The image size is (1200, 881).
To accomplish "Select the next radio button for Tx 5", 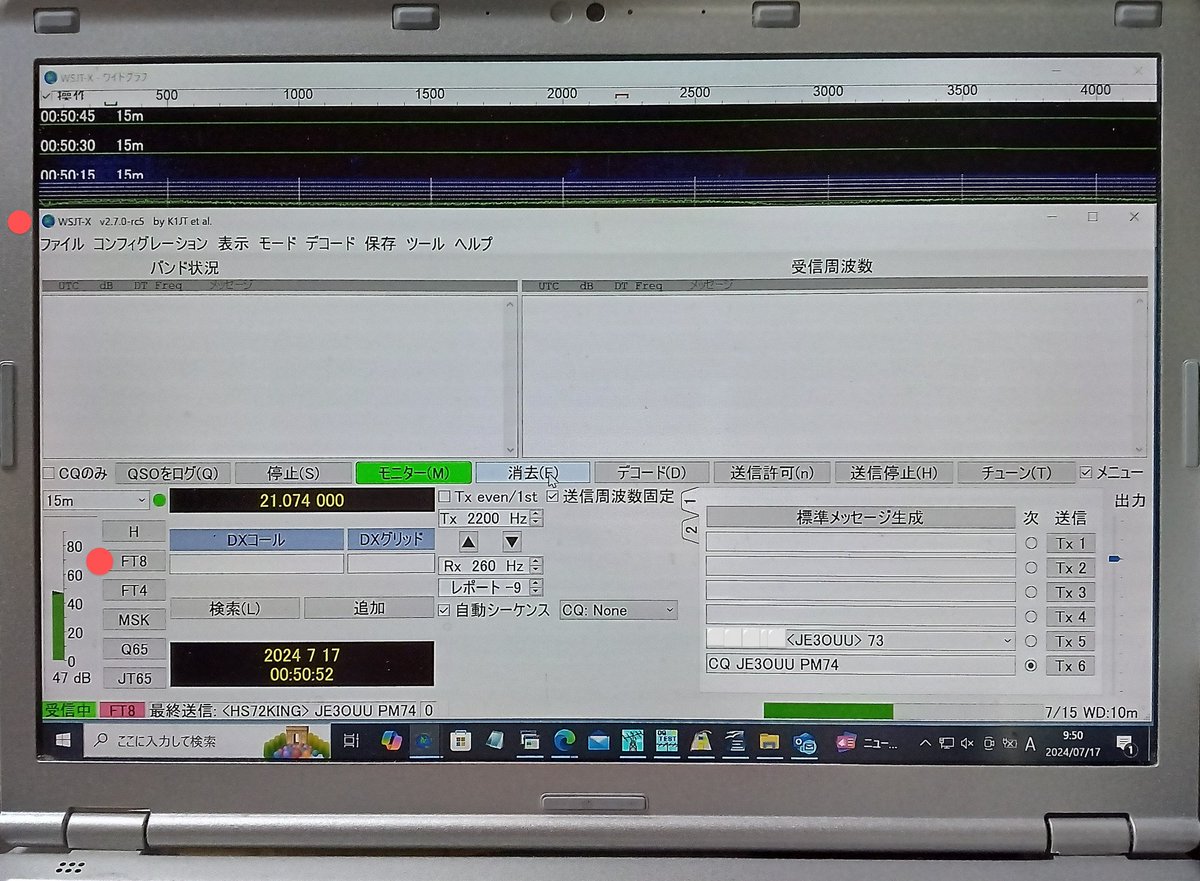I will click(x=1031, y=641).
